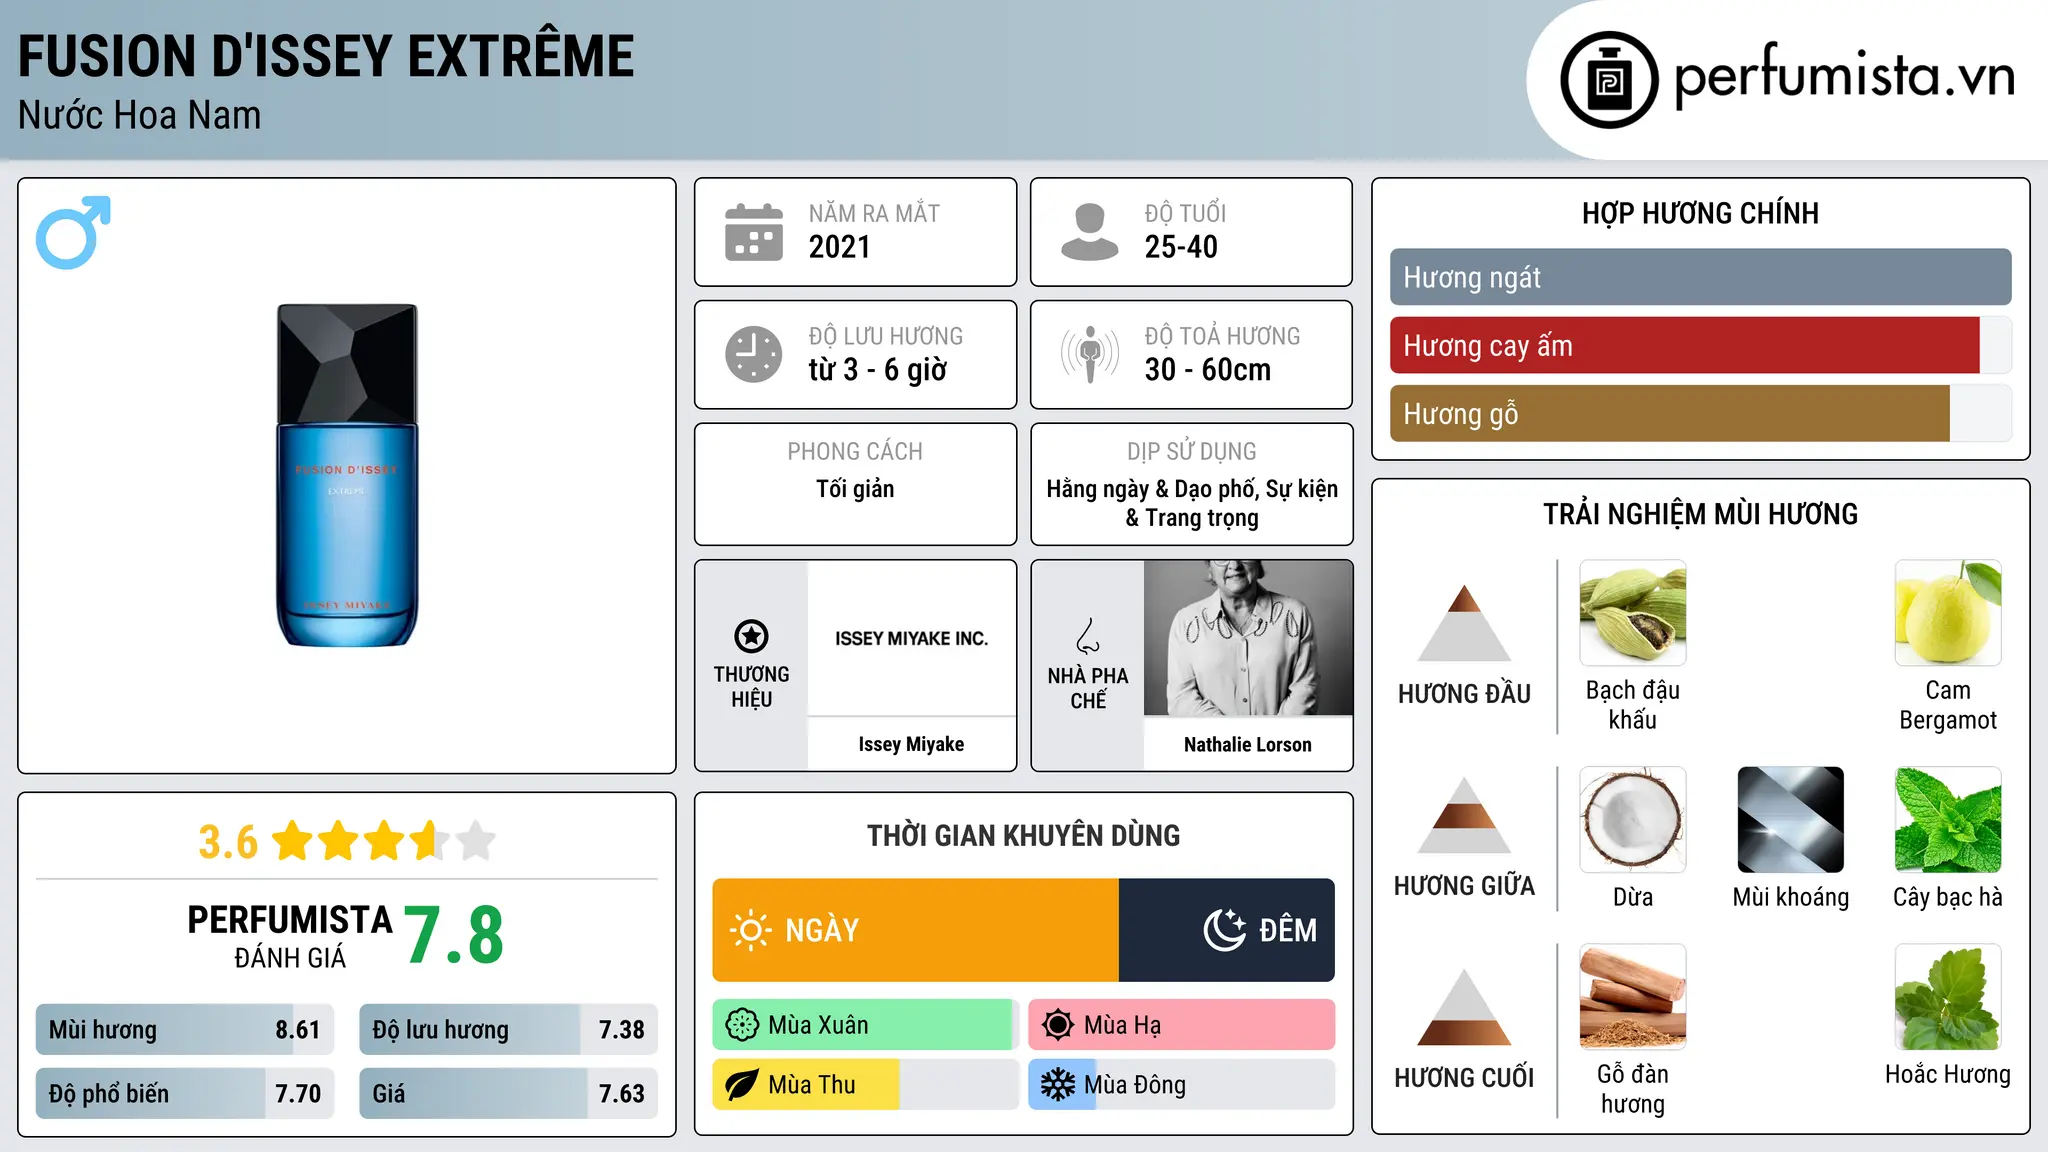Screen dimensions: 2048x1152
Task: Click the 'Tối giản' style value
Action: pyautogui.click(x=855, y=488)
